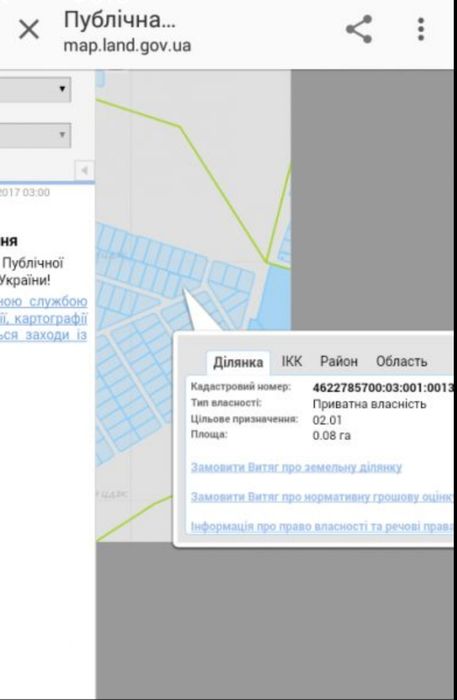Tap the share icon in header
The image size is (457, 700).
point(359,29)
